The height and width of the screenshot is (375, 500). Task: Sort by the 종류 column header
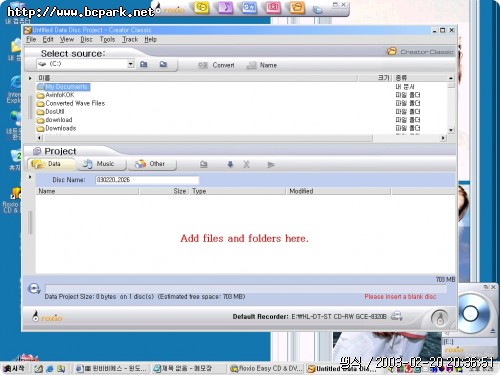click(420, 78)
